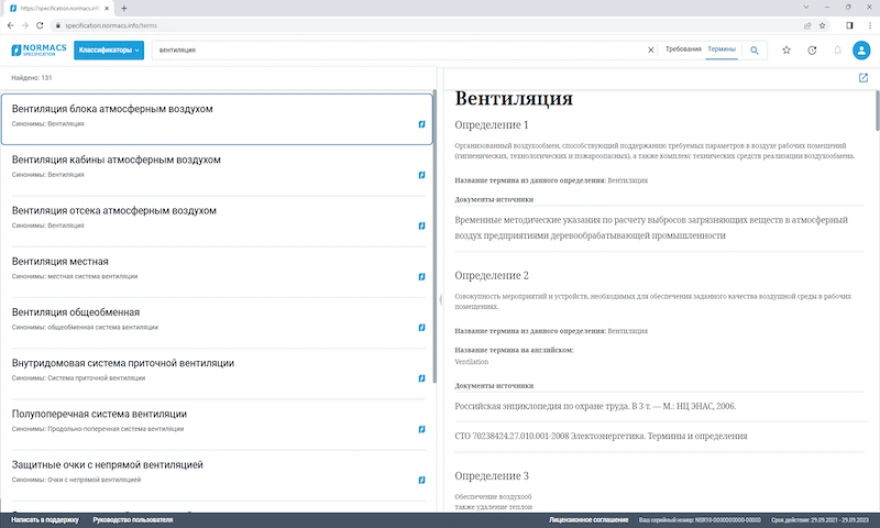This screenshot has width=880, height=528.
Task: Open the user profile avatar
Action: point(861,50)
